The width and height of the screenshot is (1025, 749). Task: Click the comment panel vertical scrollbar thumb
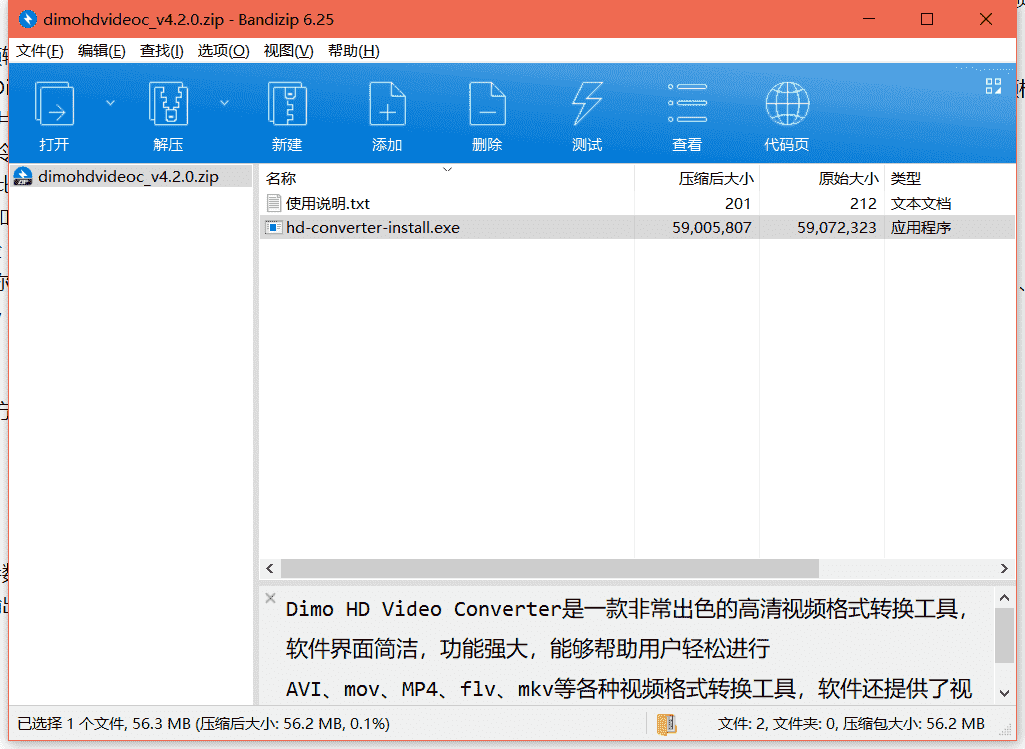click(1005, 635)
